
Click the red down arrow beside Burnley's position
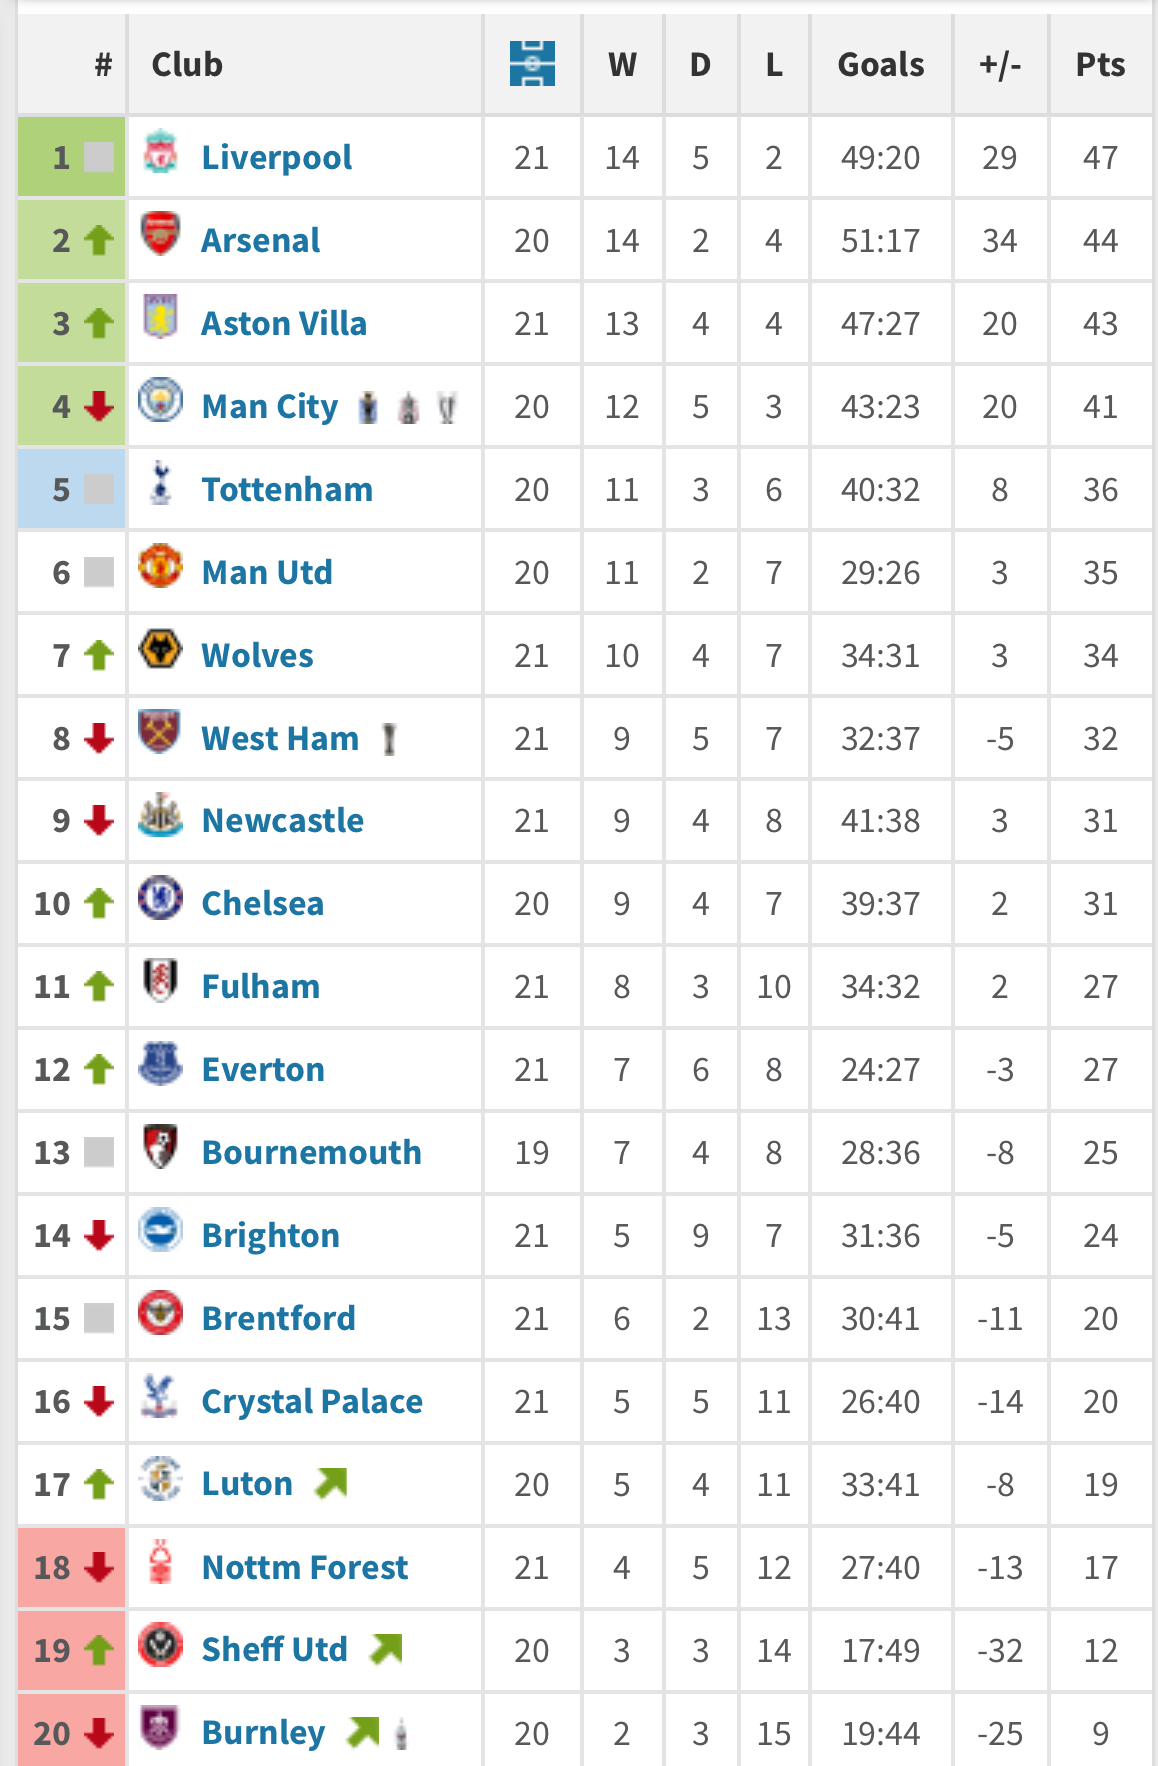point(99,1733)
